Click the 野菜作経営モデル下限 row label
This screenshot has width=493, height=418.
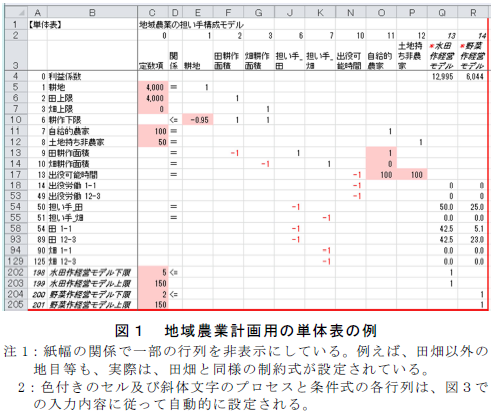point(90,294)
